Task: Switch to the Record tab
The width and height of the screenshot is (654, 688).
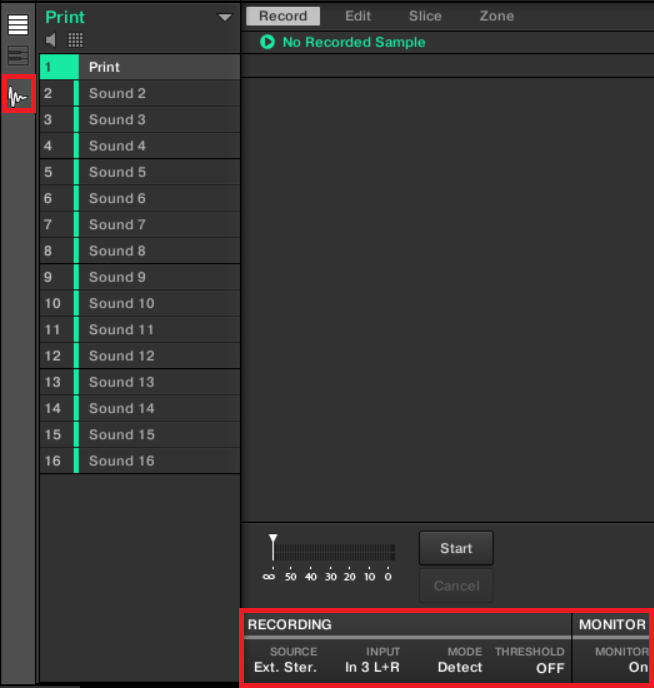Action: click(x=283, y=16)
